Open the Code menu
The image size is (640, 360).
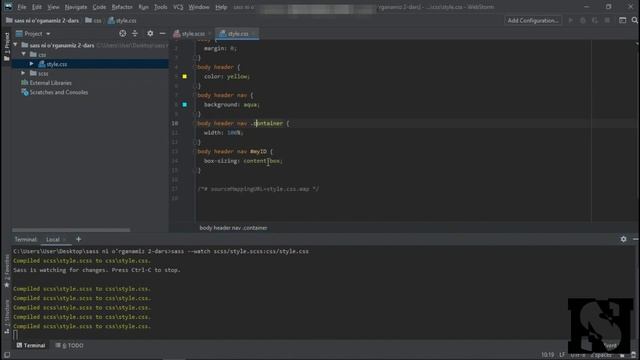pos(99,7)
